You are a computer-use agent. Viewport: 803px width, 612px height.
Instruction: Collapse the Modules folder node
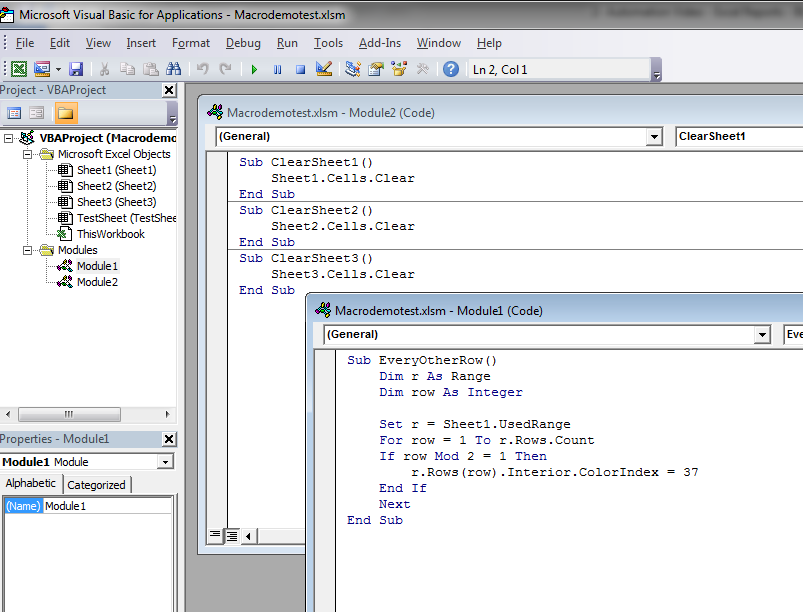(x=27, y=250)
